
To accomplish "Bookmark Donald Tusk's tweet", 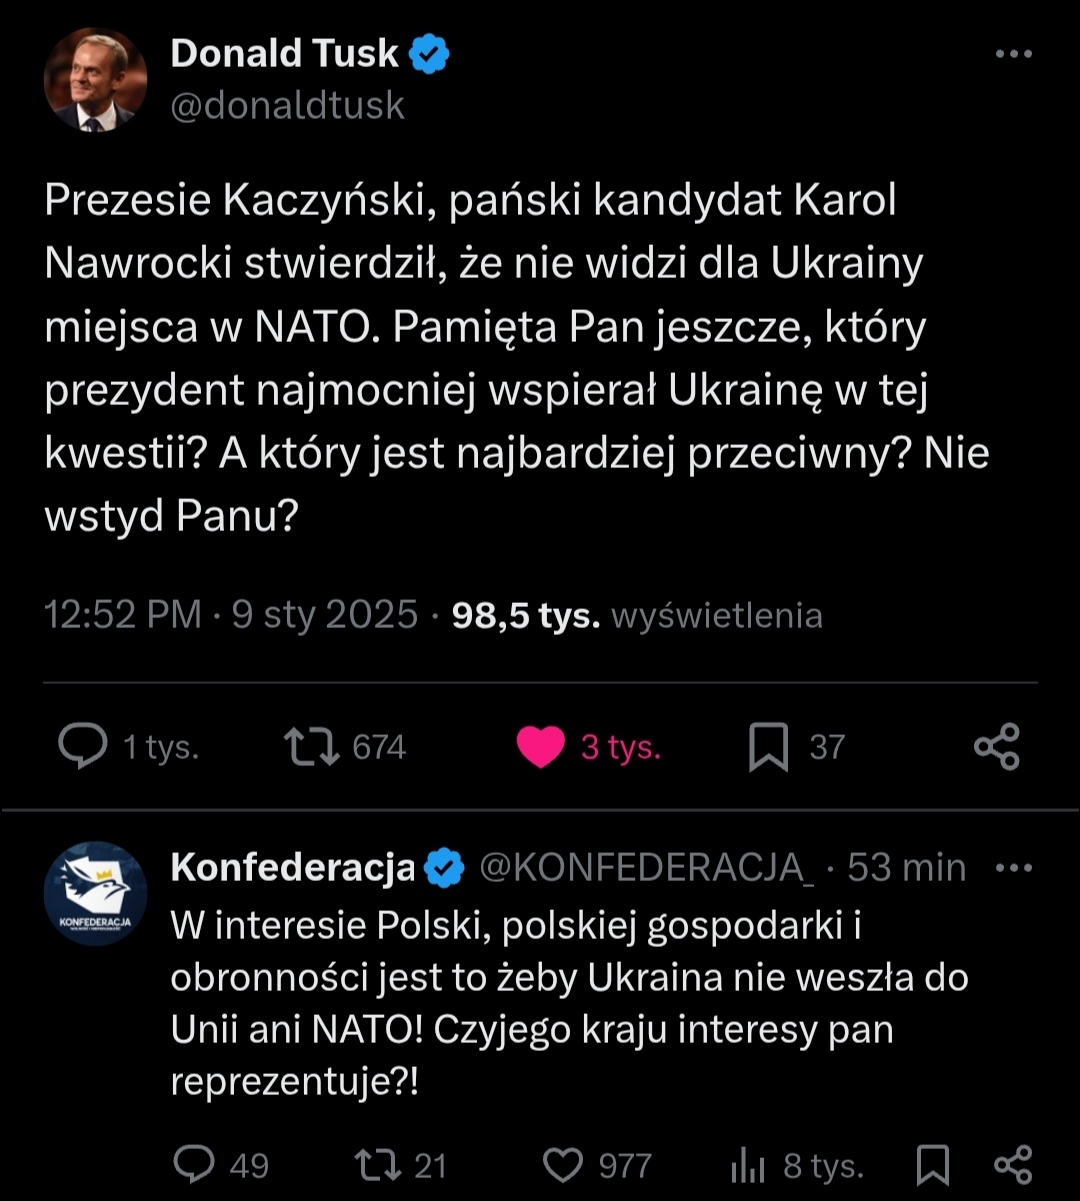I will pos(768,747).
